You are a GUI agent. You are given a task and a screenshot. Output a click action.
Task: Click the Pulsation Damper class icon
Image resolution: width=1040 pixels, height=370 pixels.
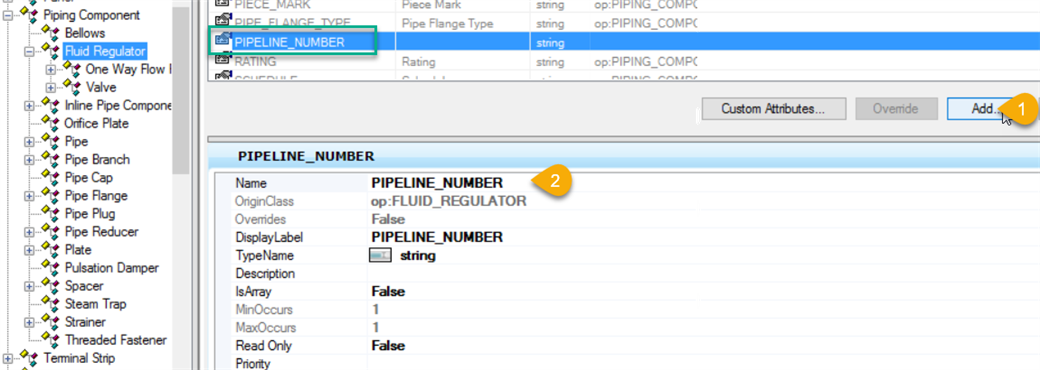[52, 268]
